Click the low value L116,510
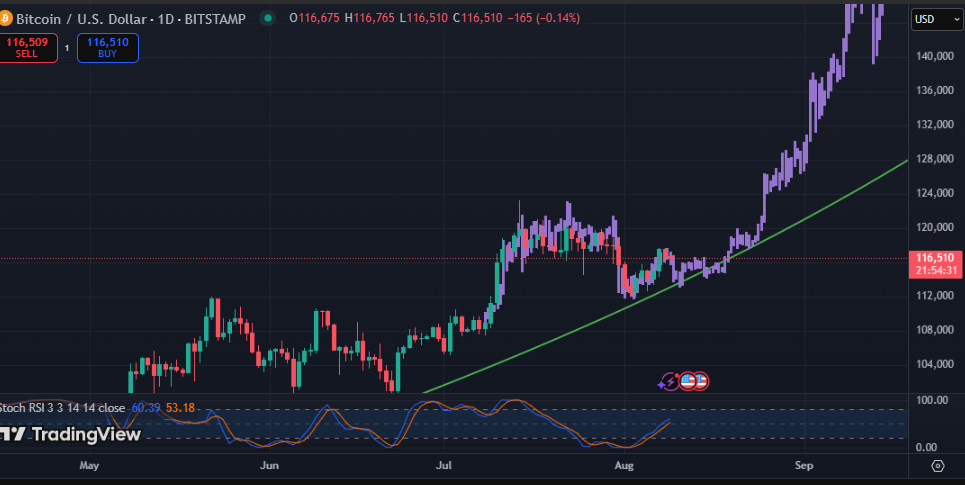 click(x=423, y=18)
